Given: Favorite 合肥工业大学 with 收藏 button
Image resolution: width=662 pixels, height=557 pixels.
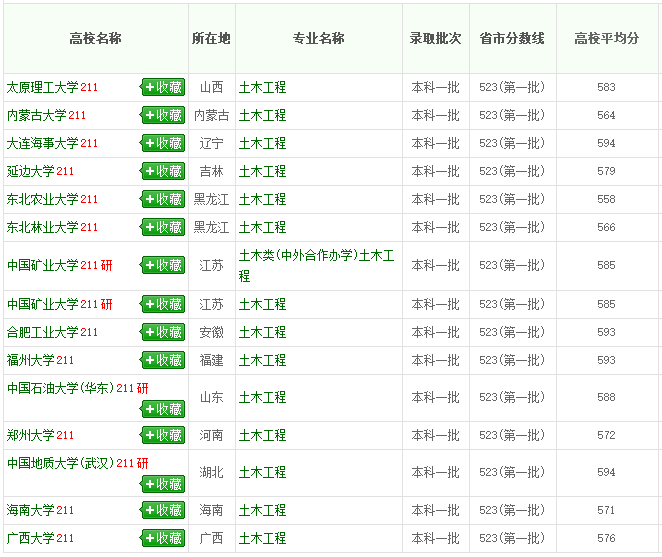Looking at the screenshot, I should tap(163, 332).
